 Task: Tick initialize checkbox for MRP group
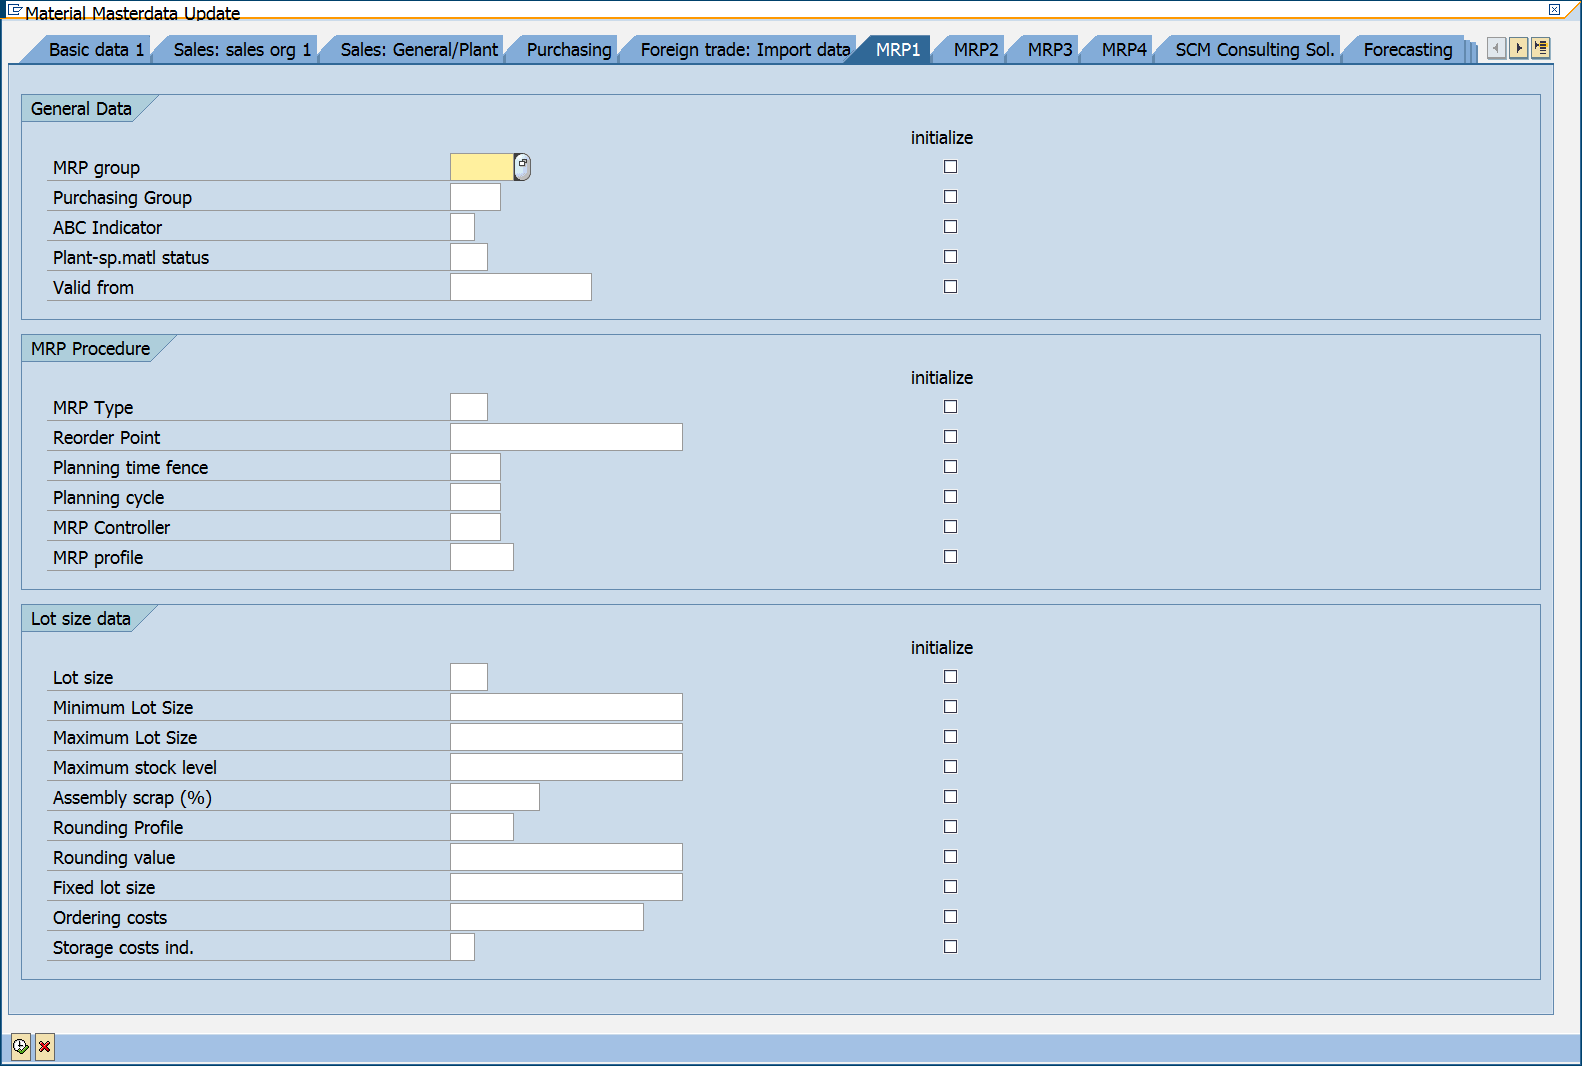(x=950, y=167)
